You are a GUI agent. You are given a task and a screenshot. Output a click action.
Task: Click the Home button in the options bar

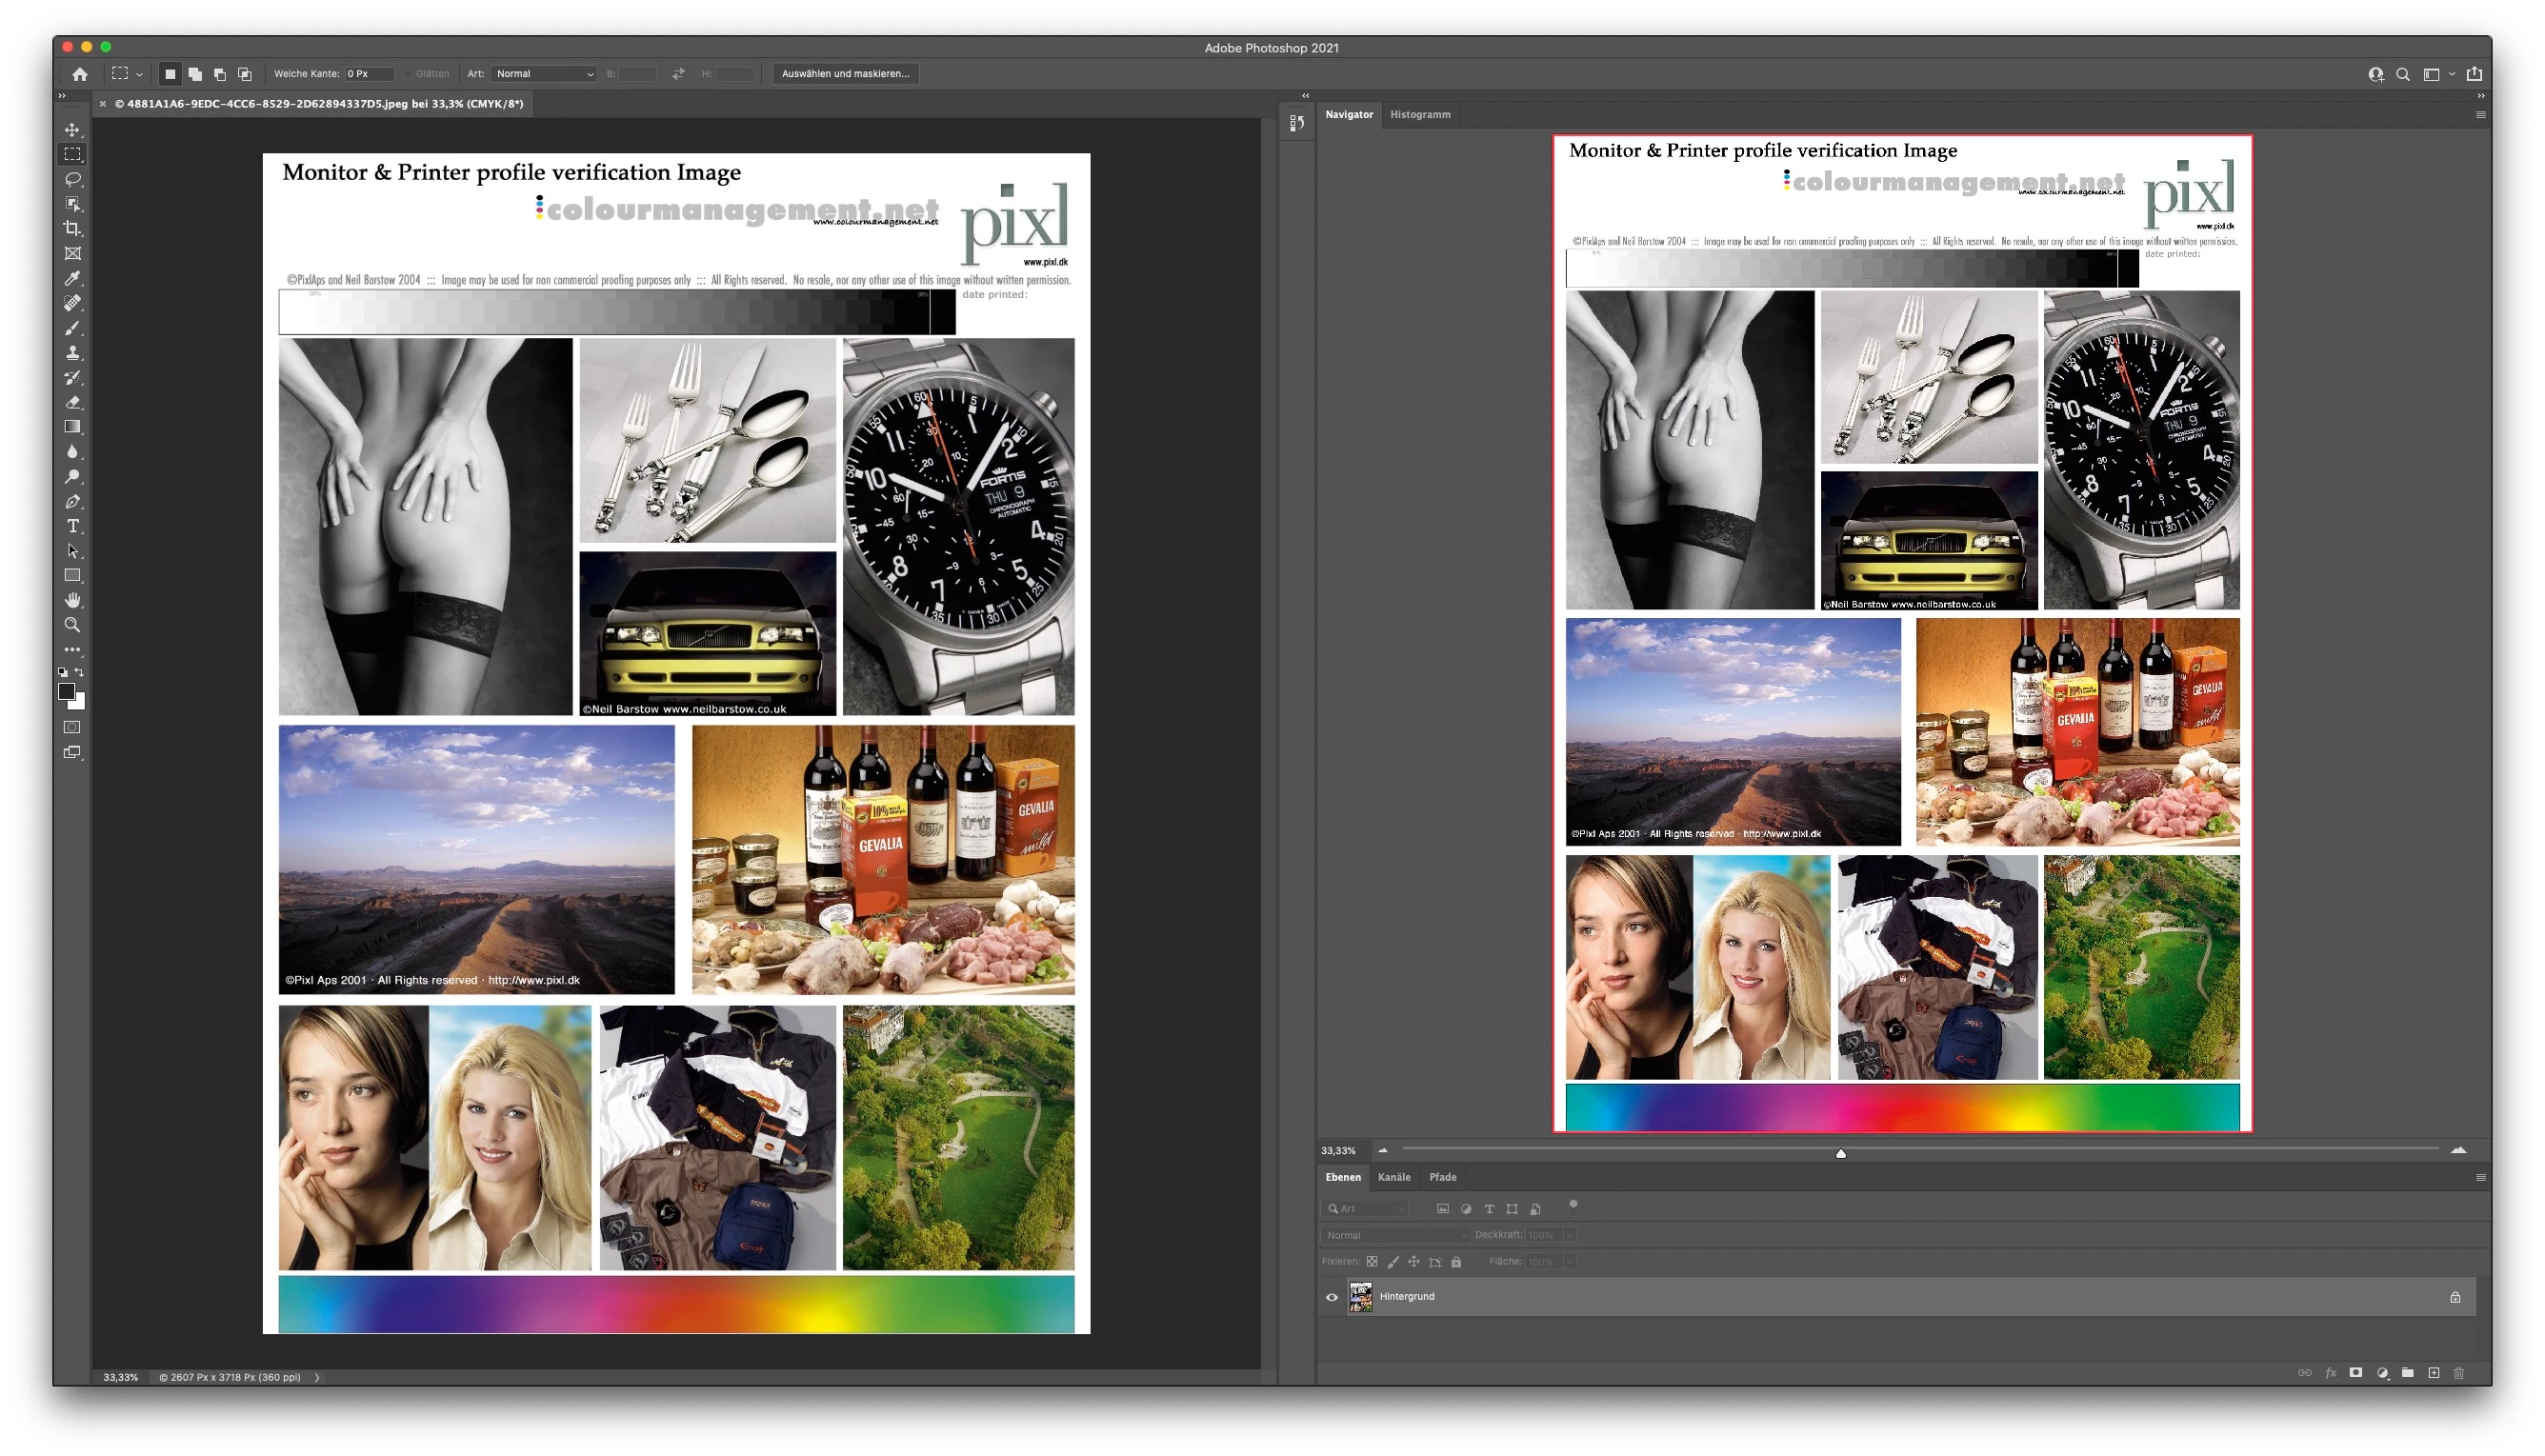80,74
